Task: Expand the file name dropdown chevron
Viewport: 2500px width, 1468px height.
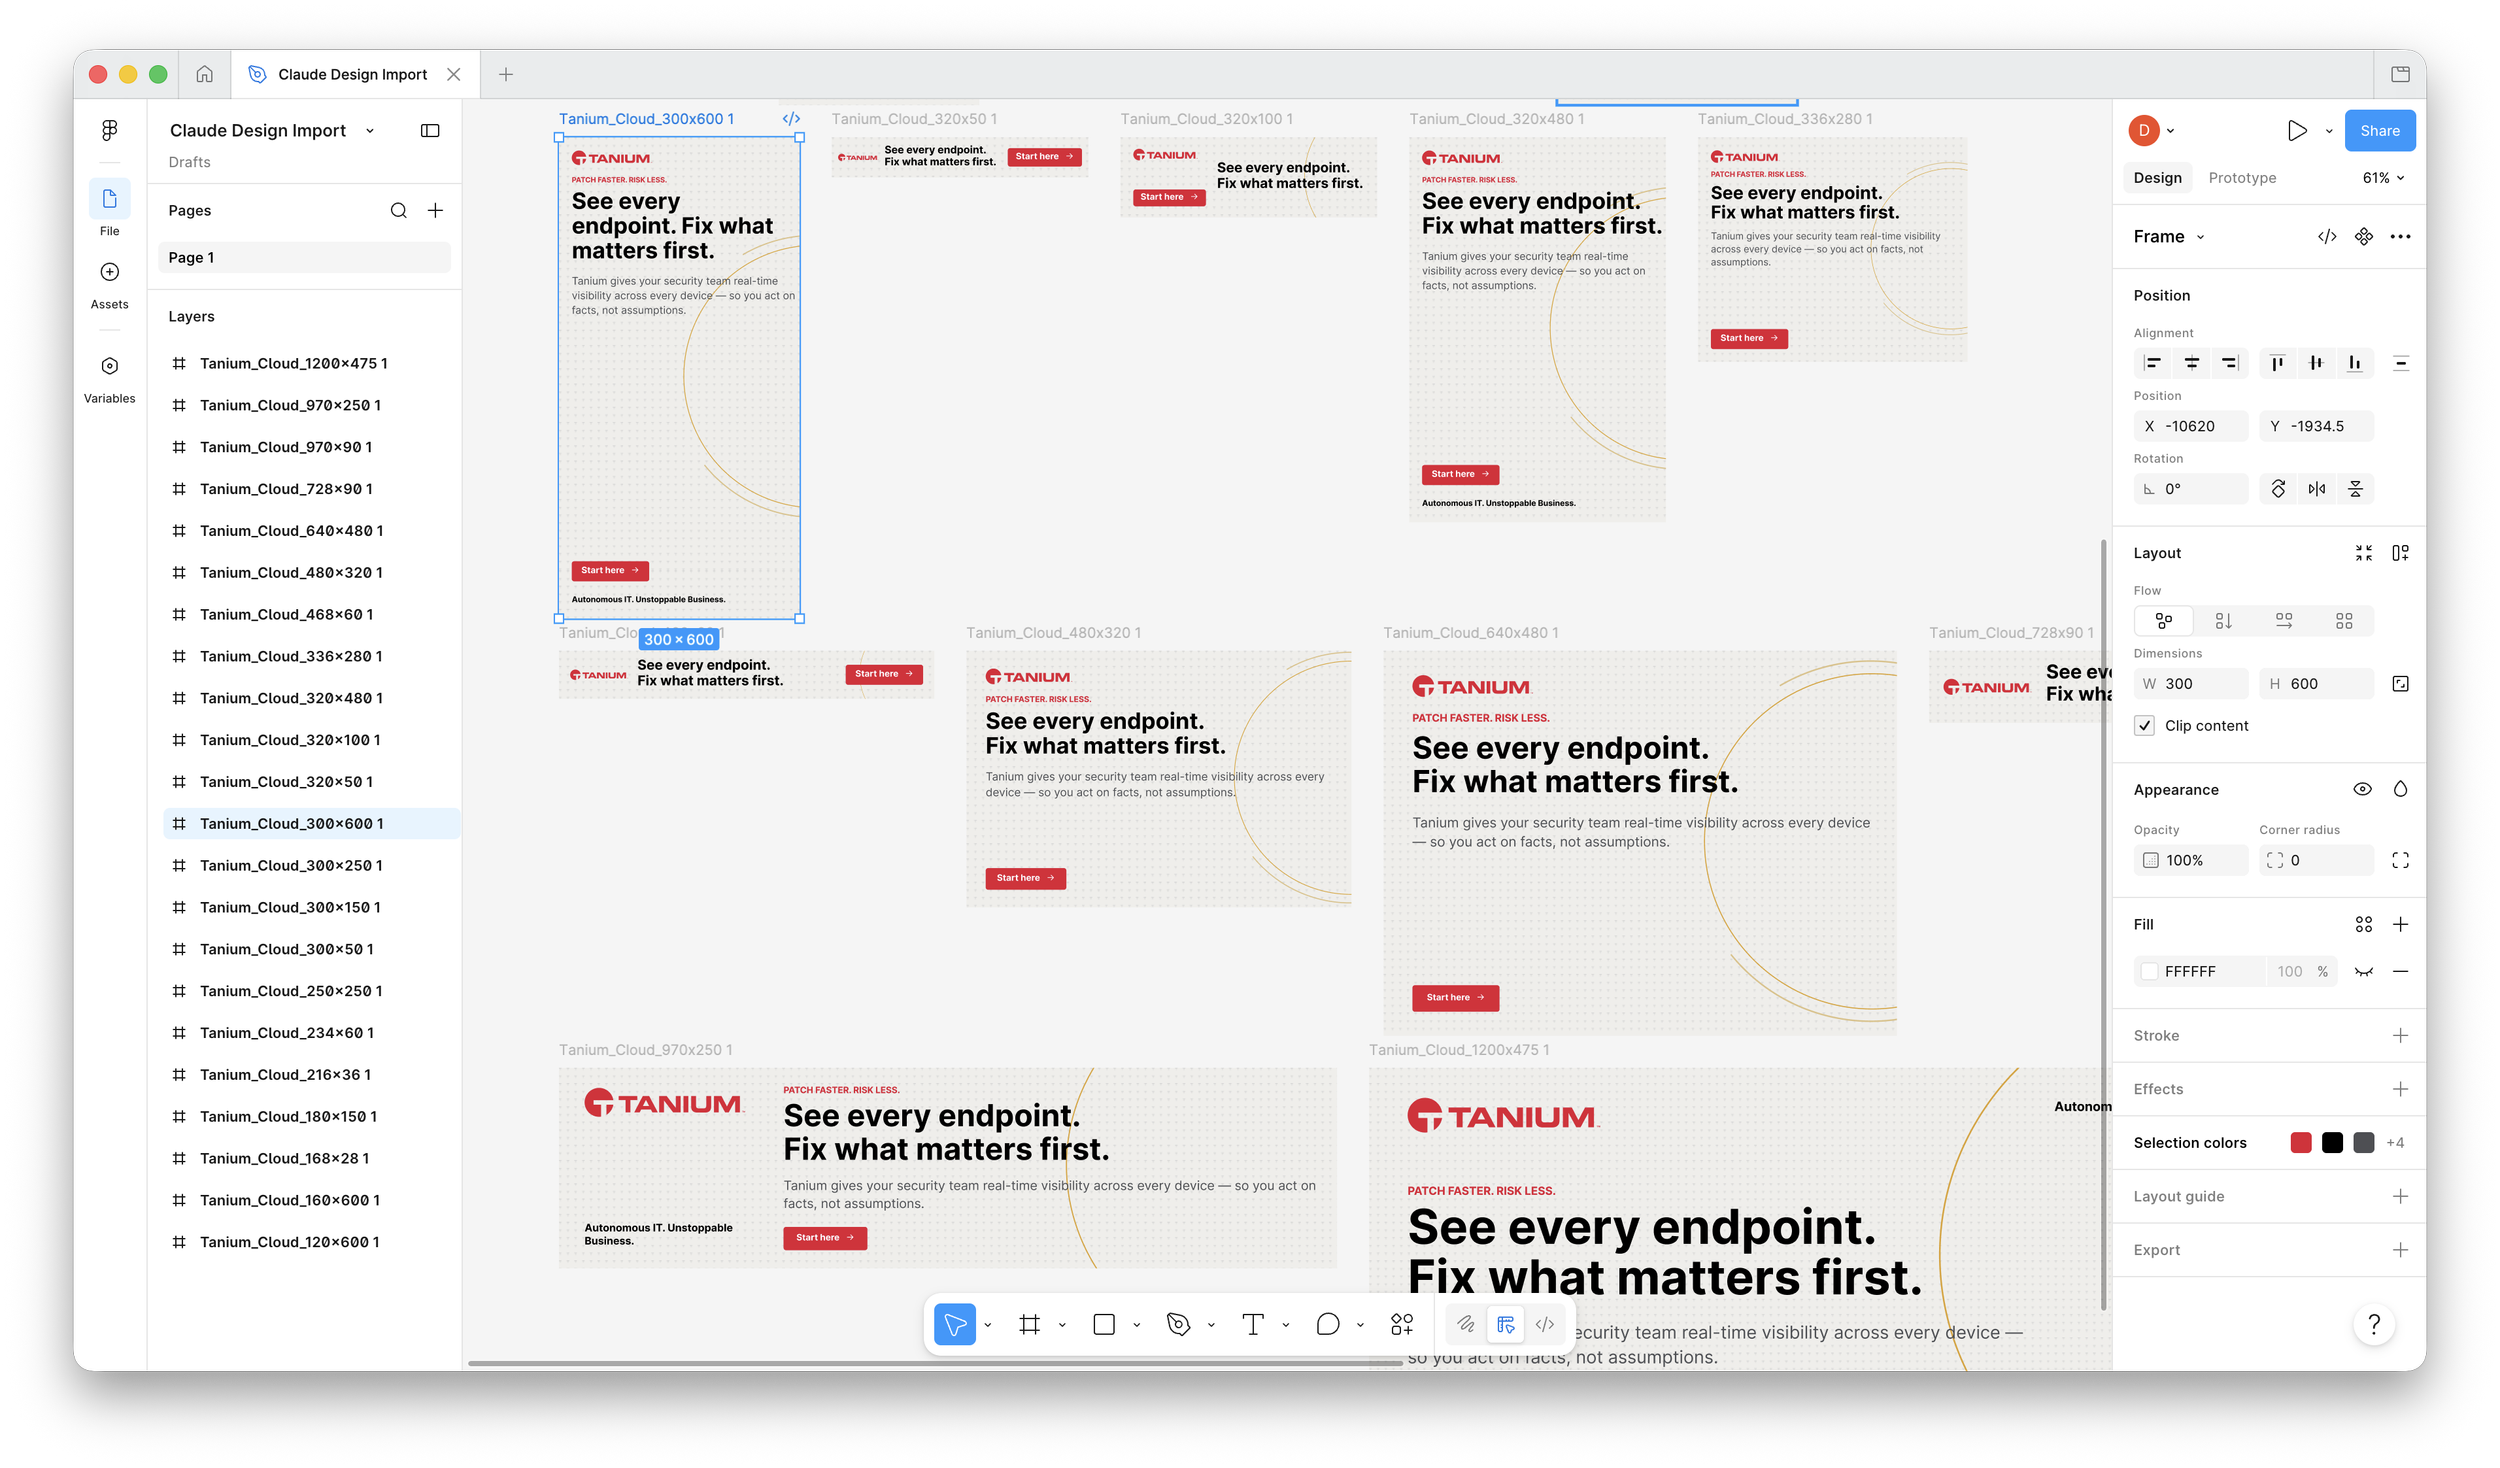Action: 370,130
